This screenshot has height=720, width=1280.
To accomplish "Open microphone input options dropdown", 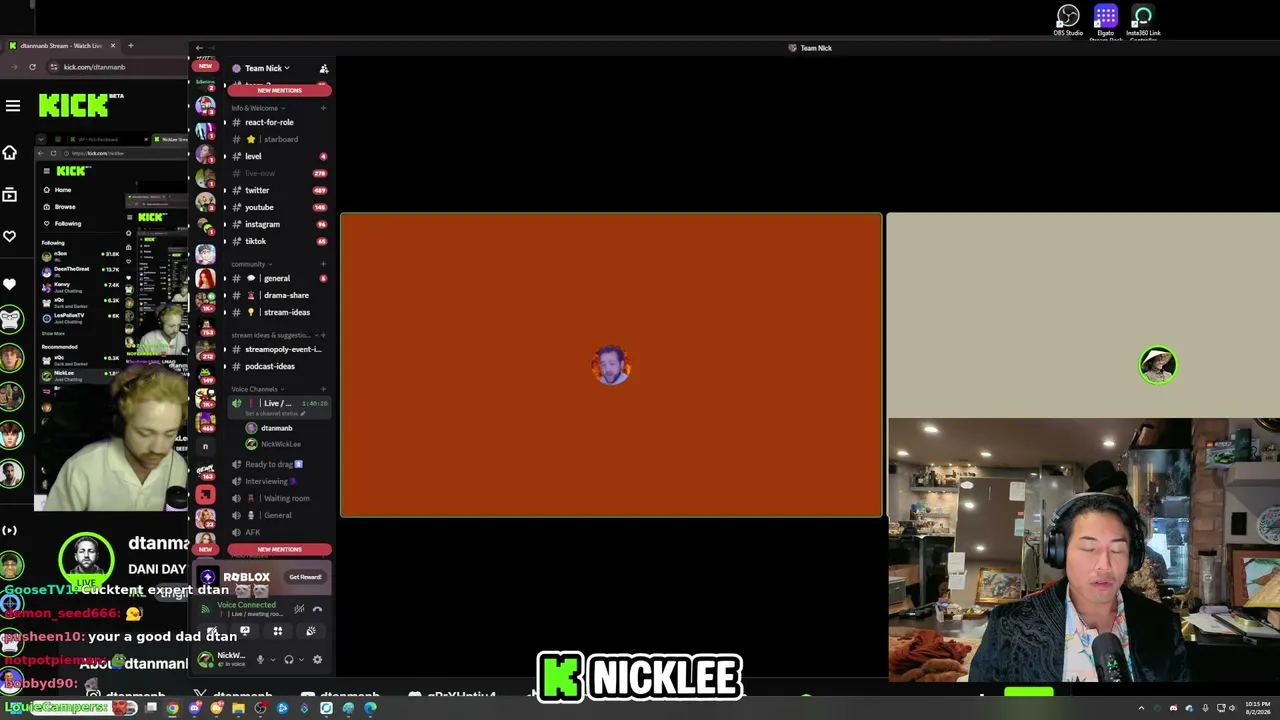I will (272, 659).
